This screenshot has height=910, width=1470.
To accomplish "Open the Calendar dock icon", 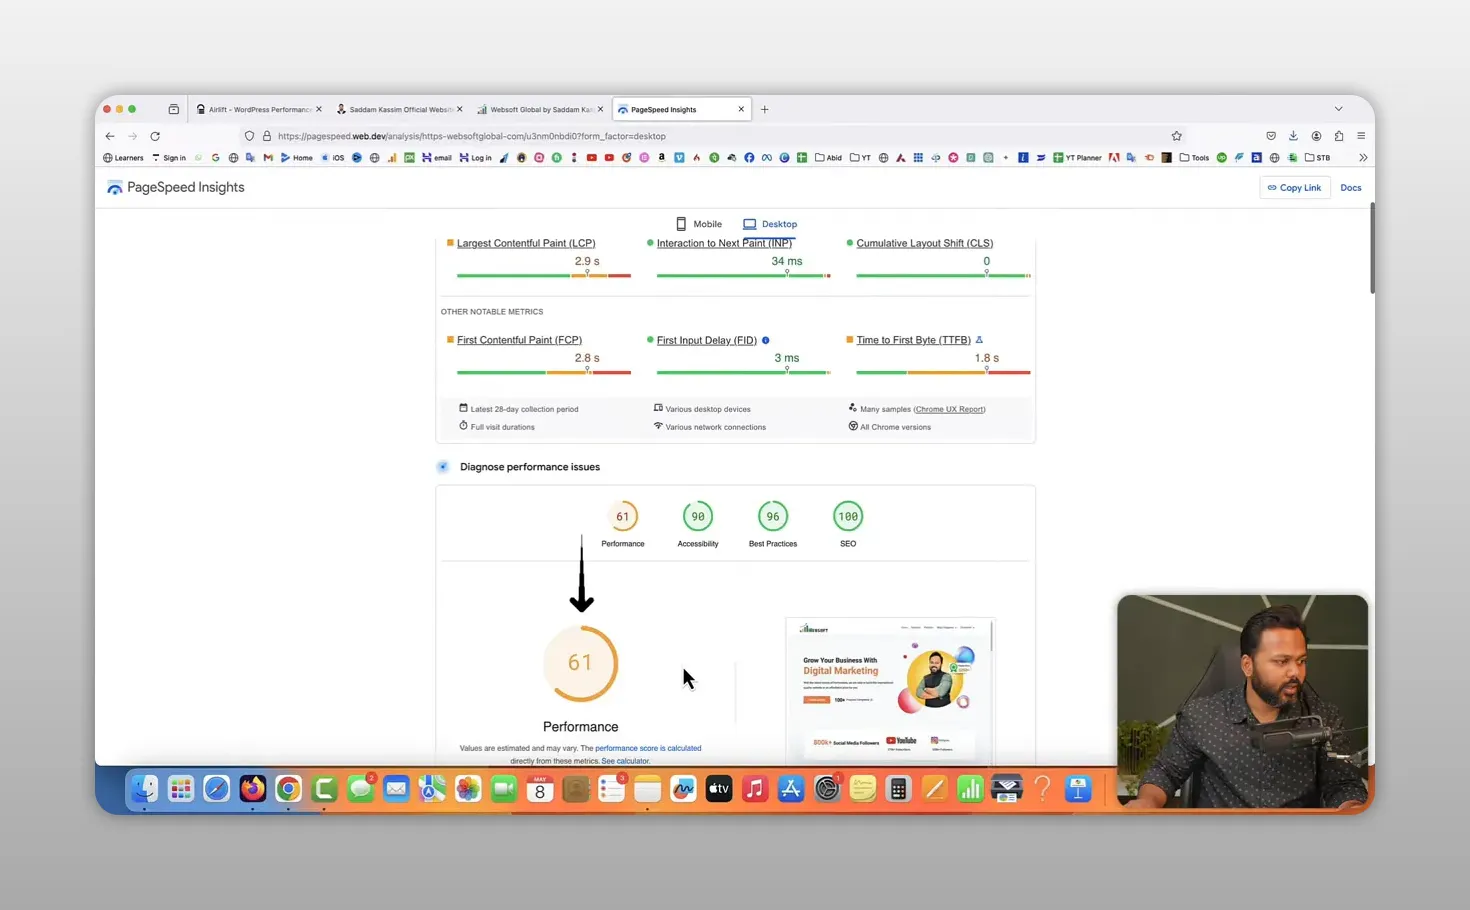I will pyautogui.click(x=540, y=789).
